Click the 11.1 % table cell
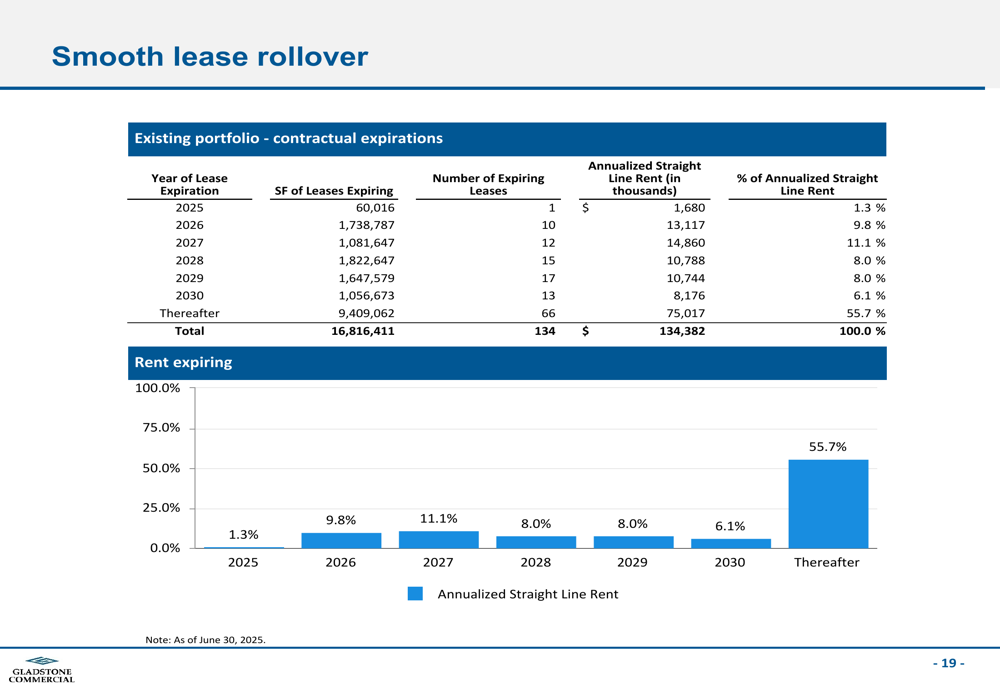1000x685 pixels. pos(866,243)
